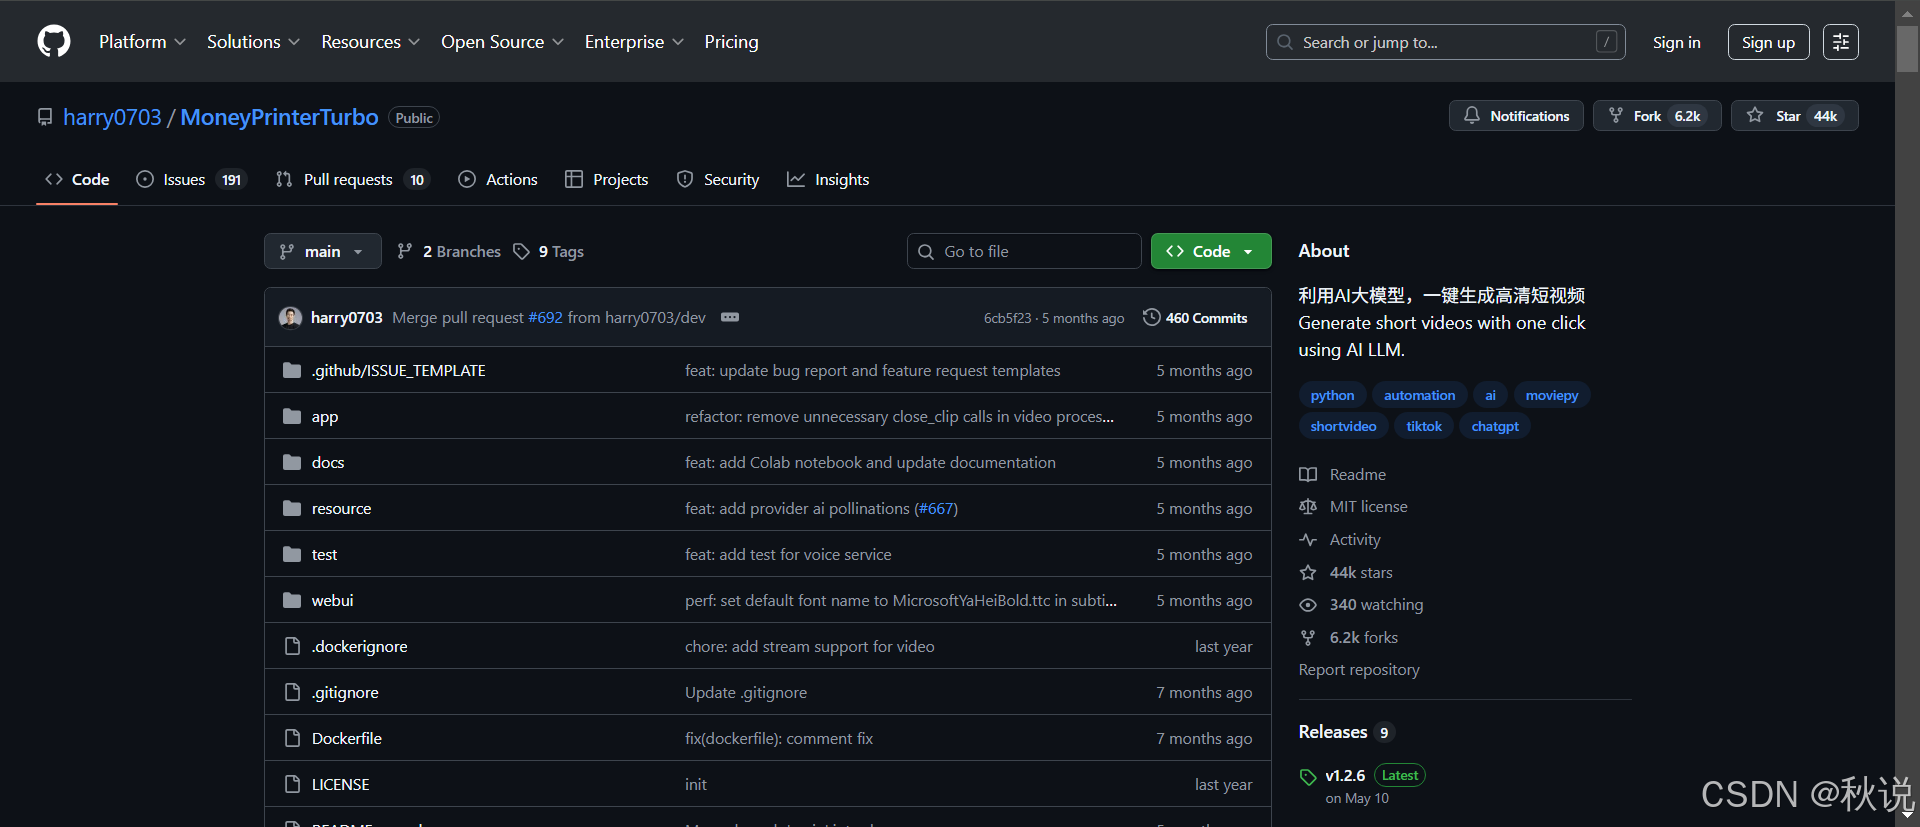
Task: Switch to the Pull requests tab
Action: 352,179
